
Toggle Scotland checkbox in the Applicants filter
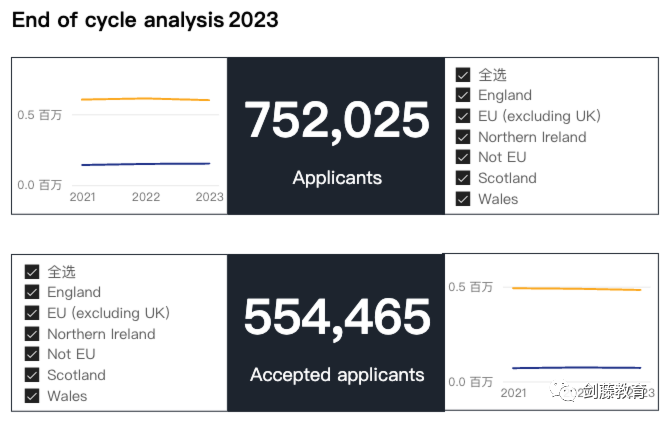coord(463,178)
